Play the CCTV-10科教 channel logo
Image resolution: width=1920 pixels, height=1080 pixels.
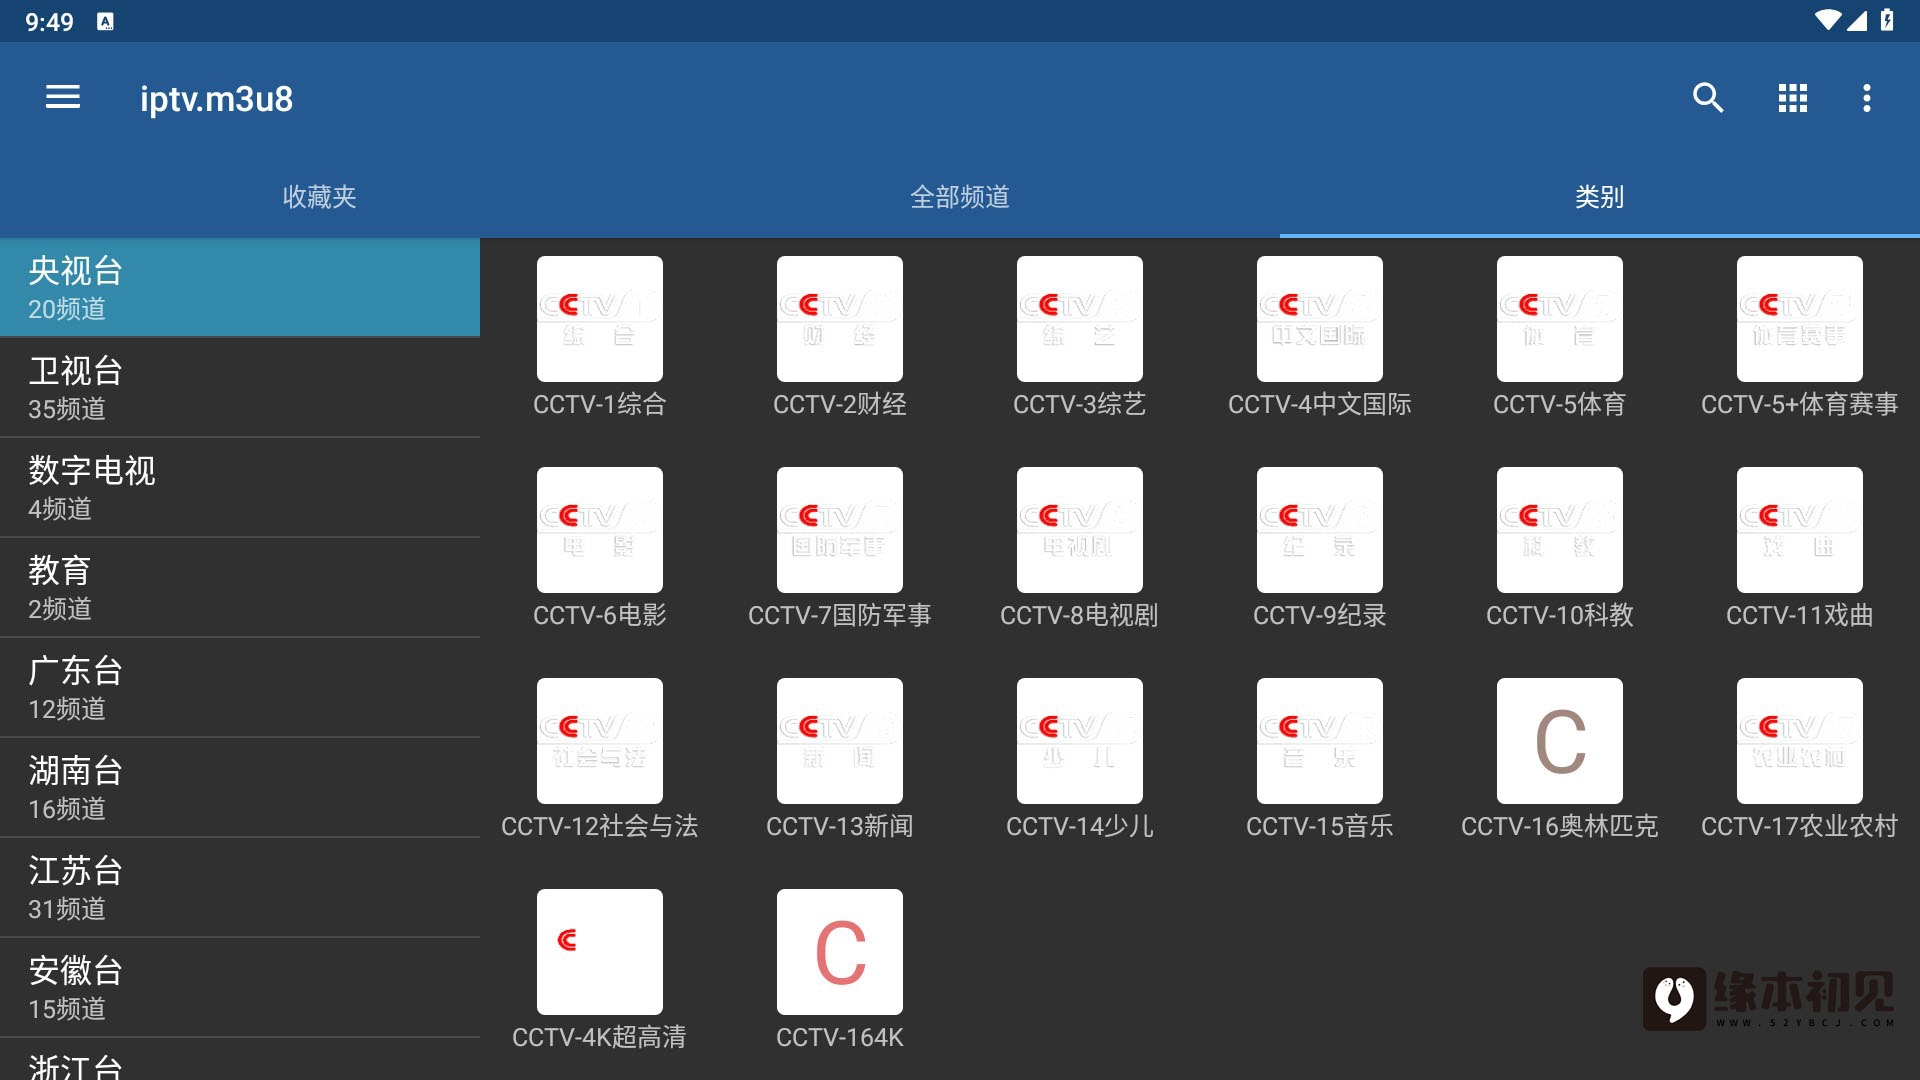point(1560,530)
